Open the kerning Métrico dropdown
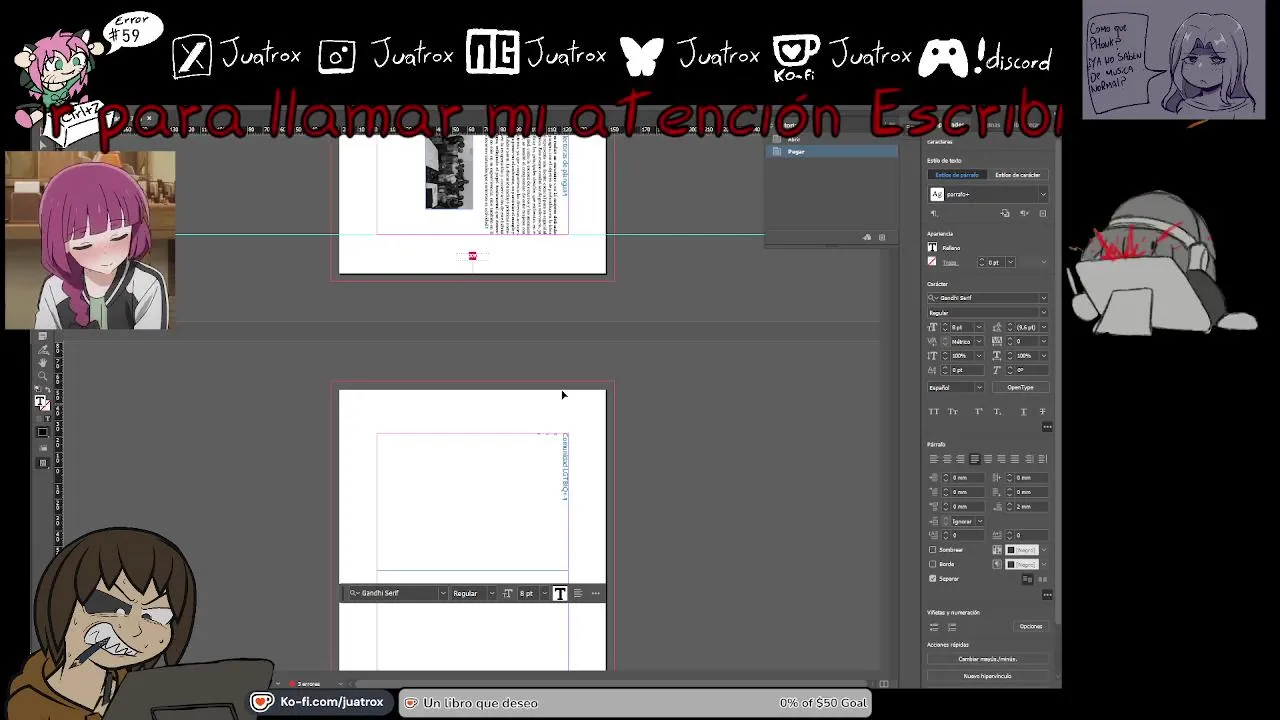The height and width of the screenshot is (720, 1280). (980, 341)
